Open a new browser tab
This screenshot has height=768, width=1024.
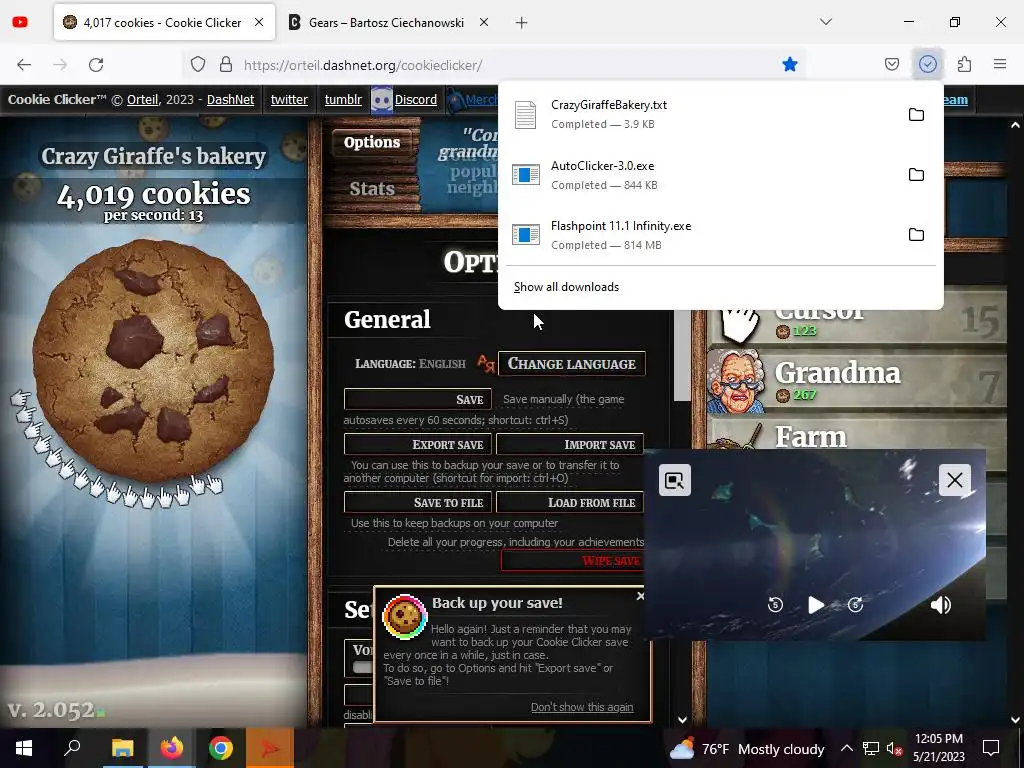click(x=521, y=23)
